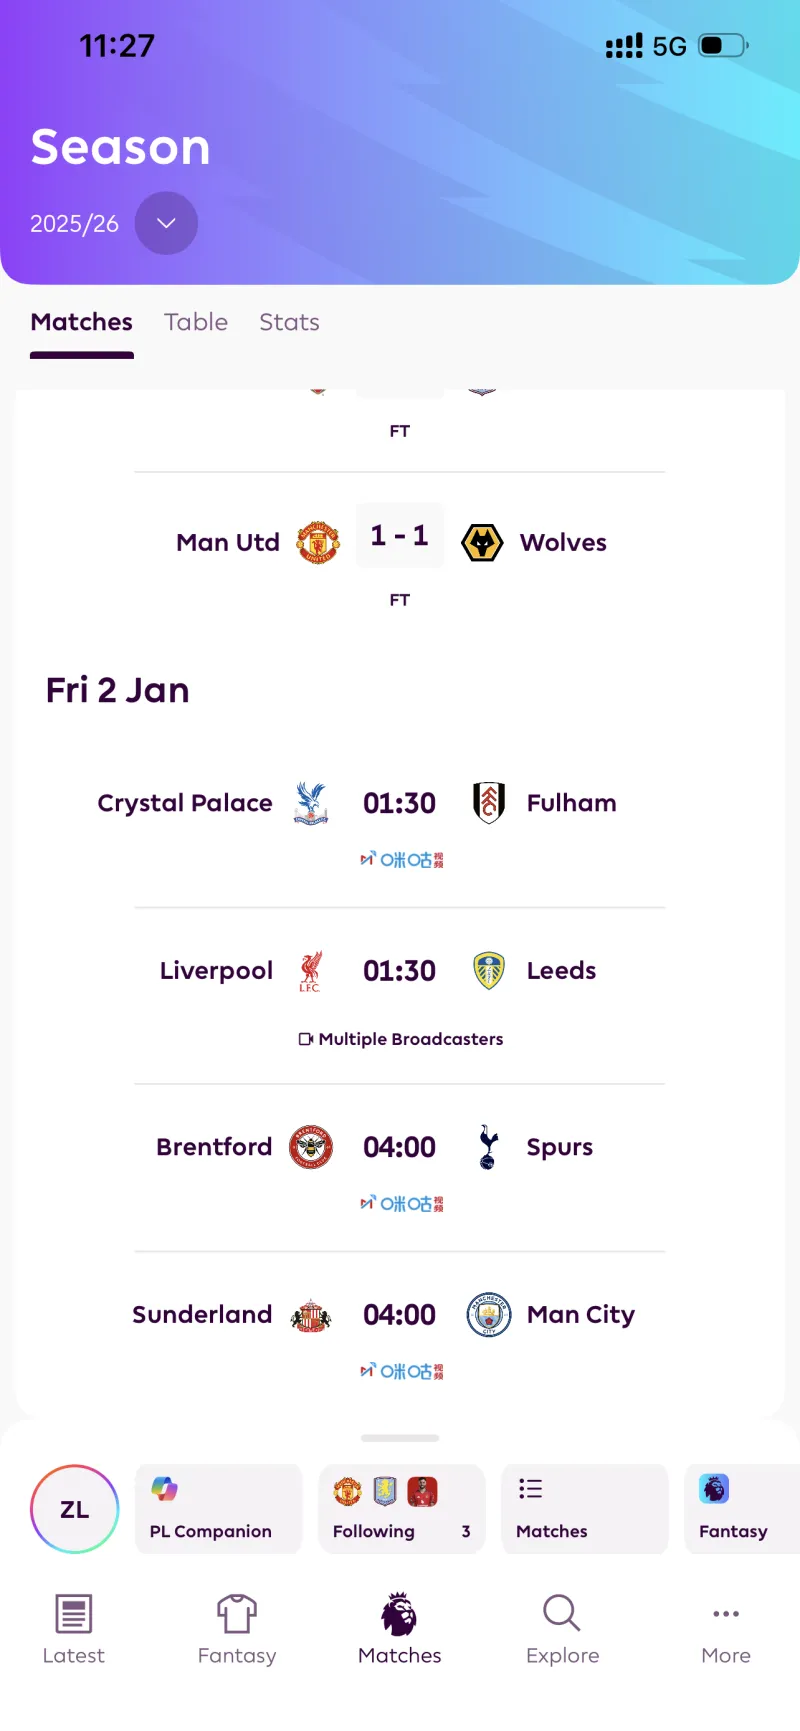800x1731 pixels.
Task: Switch to the Stats tab
Action: click(x=289, y=322)
